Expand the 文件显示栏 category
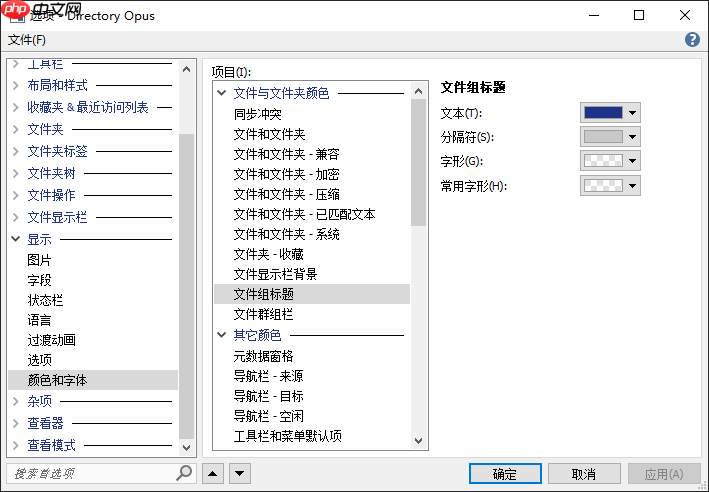709x492 pixels. [x=16, y=218]
